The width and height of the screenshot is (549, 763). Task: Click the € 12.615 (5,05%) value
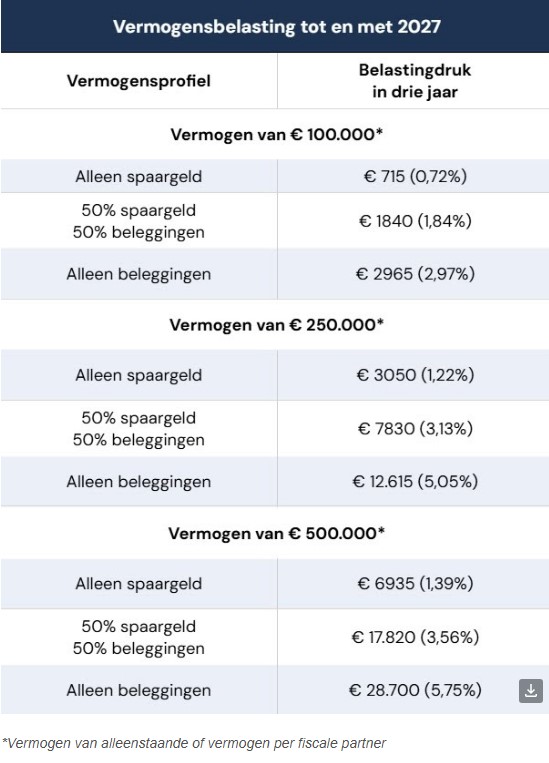coord(415,482)
